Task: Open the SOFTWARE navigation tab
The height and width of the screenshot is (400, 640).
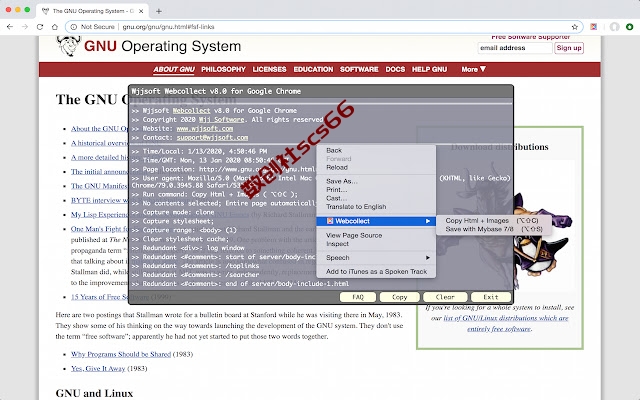Action: coord(359,69)
